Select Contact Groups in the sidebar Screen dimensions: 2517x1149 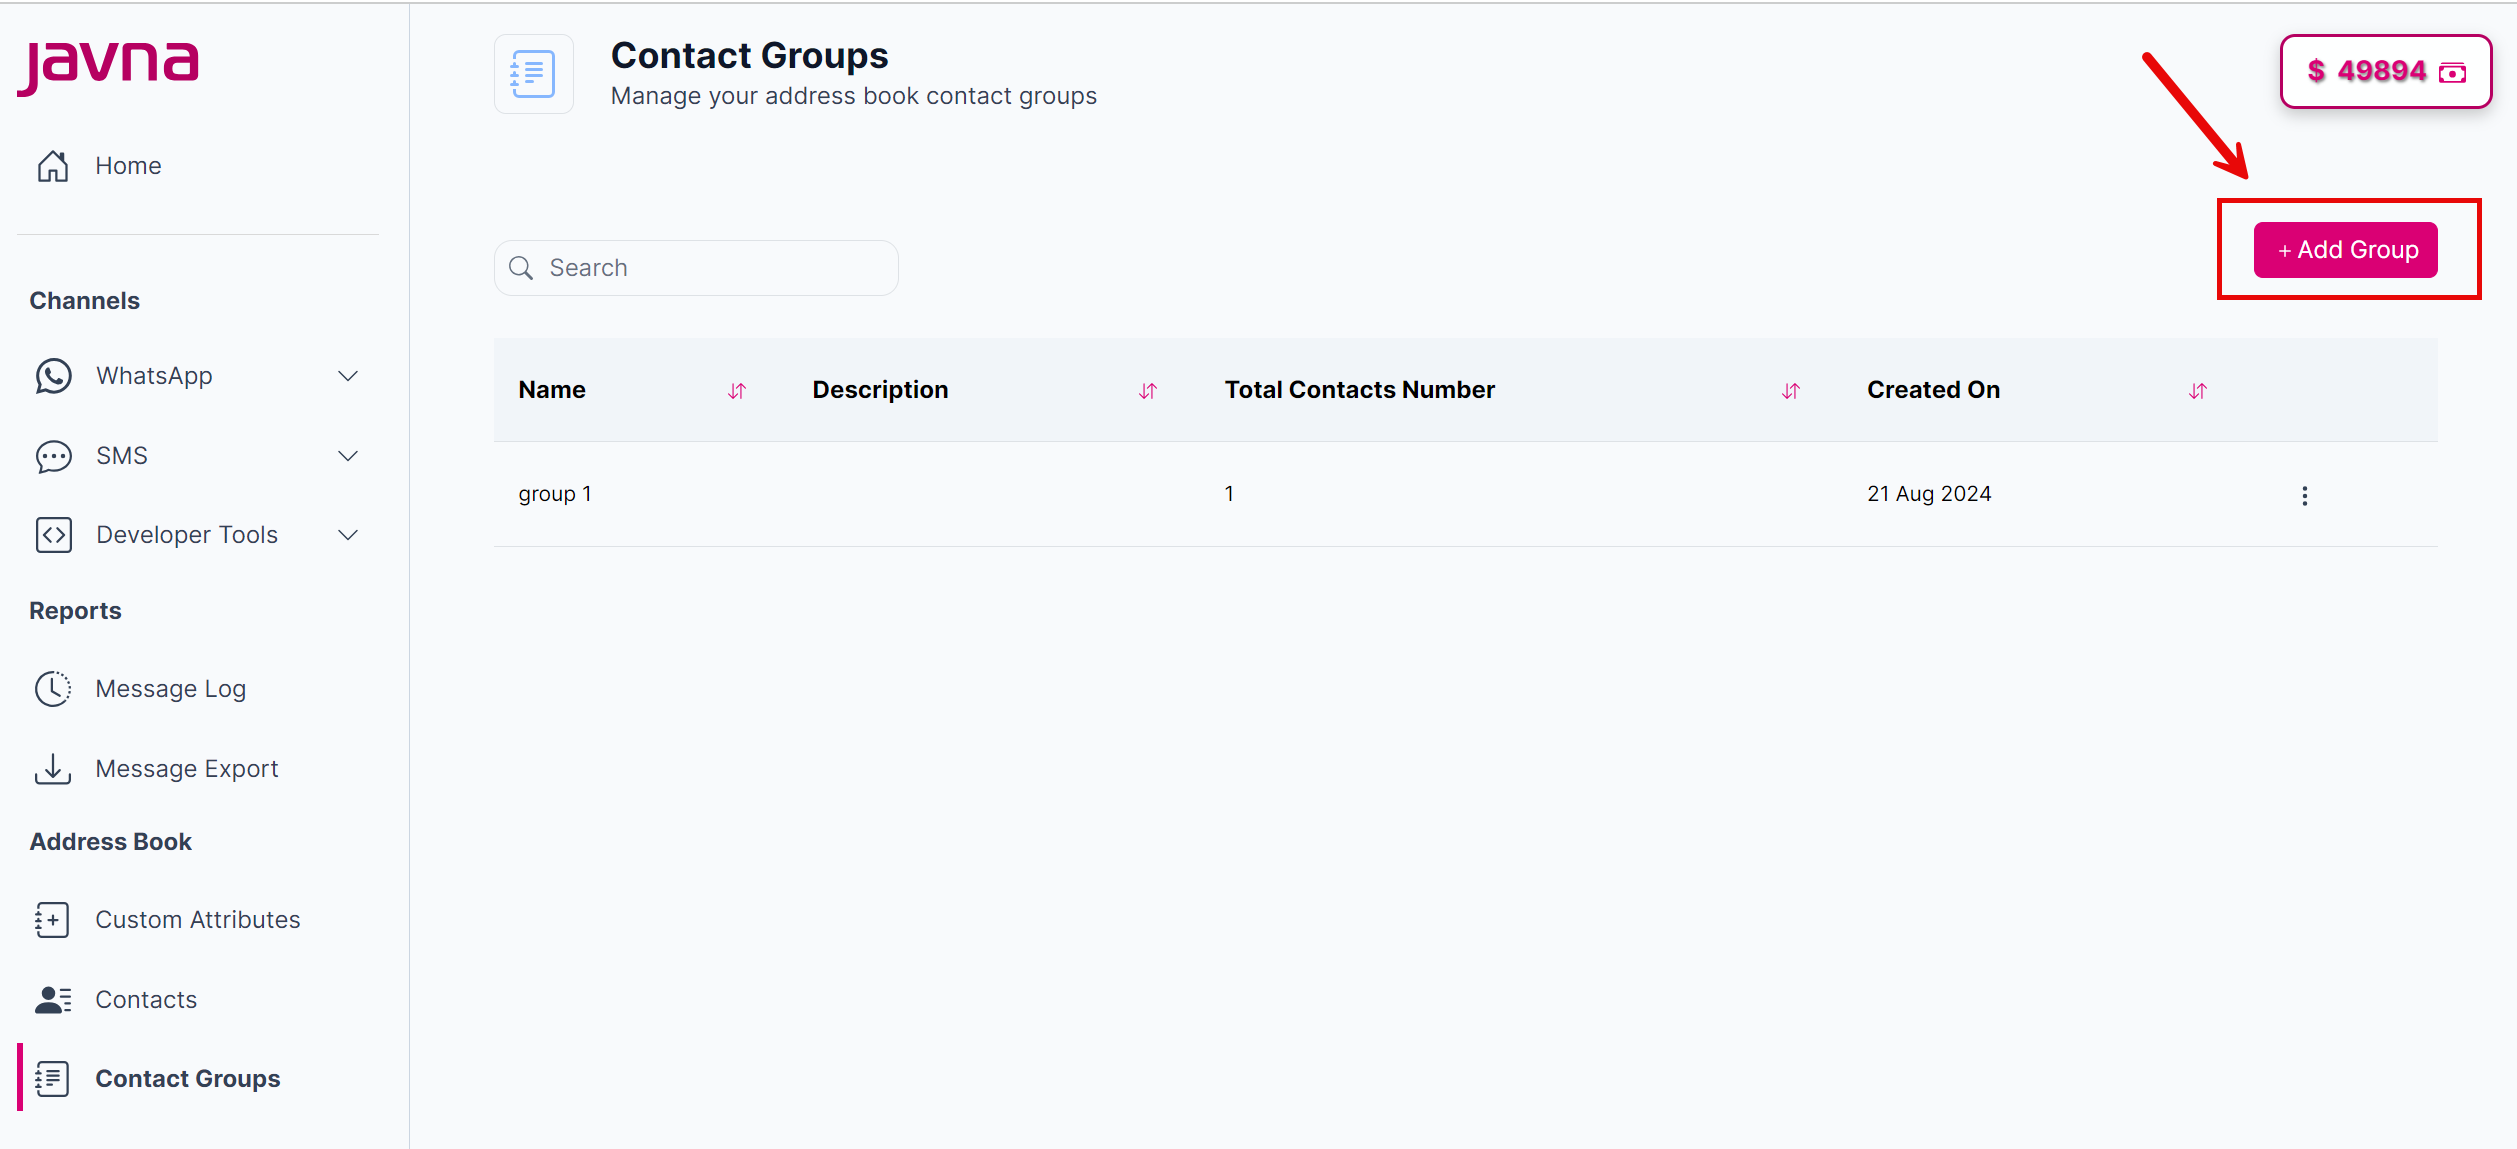[188, 1078]
